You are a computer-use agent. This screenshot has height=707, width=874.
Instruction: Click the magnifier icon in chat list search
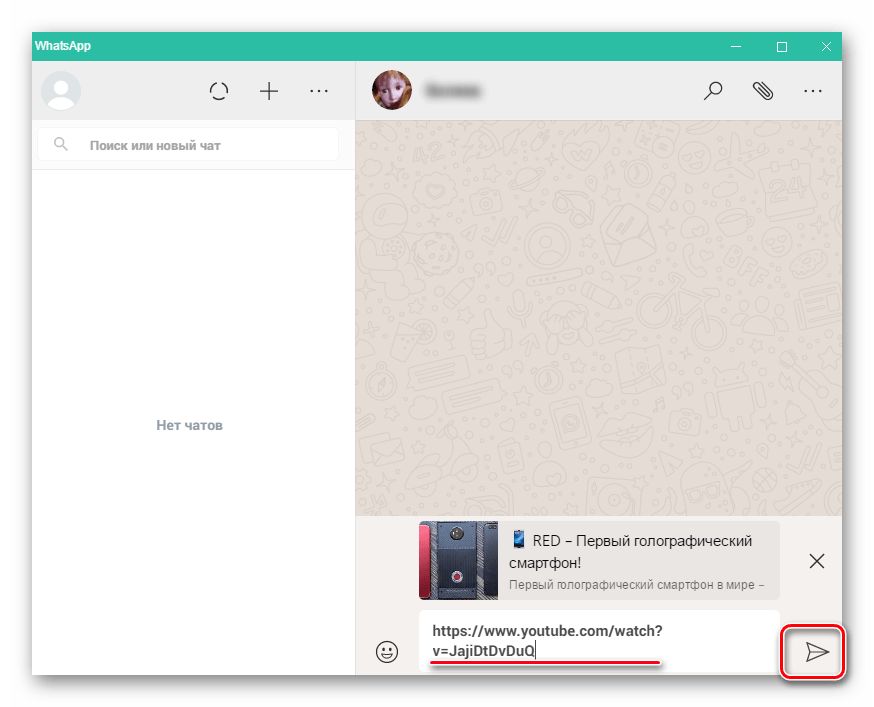61,145
